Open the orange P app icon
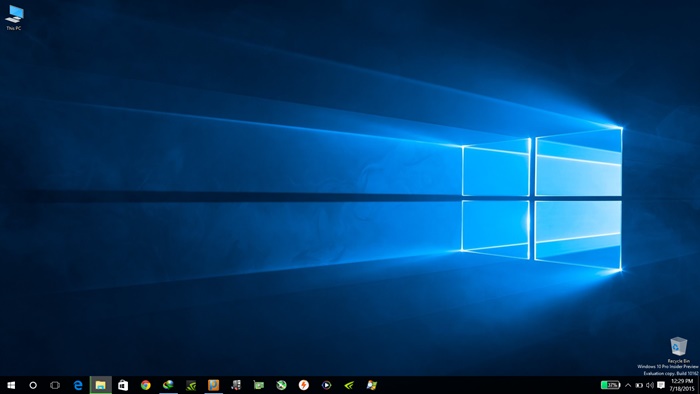 tap(213, 385)
